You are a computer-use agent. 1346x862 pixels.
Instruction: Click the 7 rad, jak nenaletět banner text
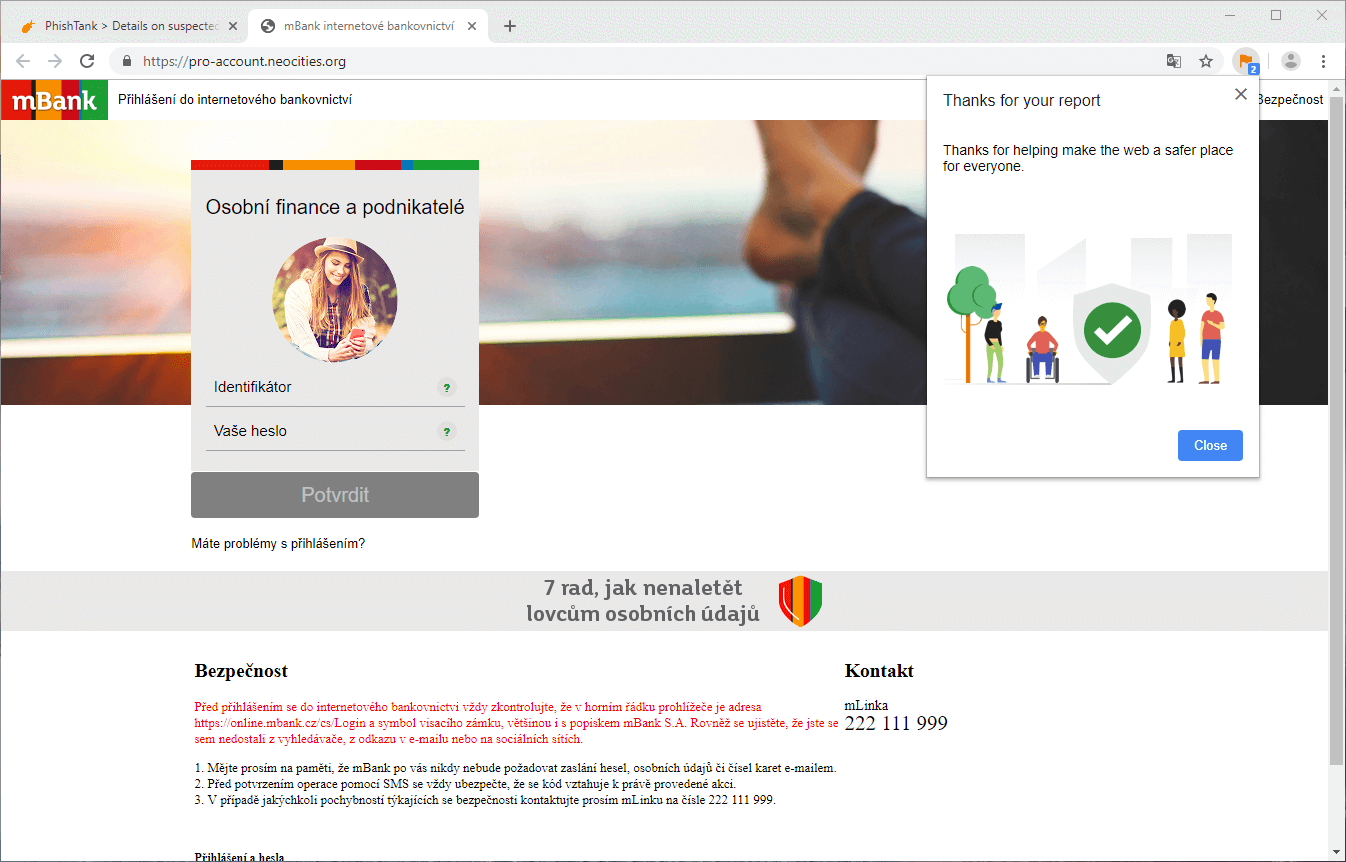(643, 601)
